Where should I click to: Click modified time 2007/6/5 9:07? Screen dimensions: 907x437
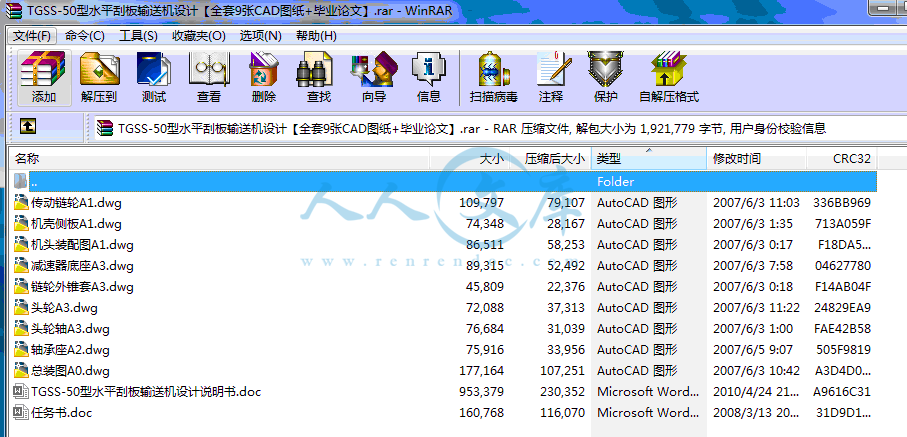click(x=753, y=350)
